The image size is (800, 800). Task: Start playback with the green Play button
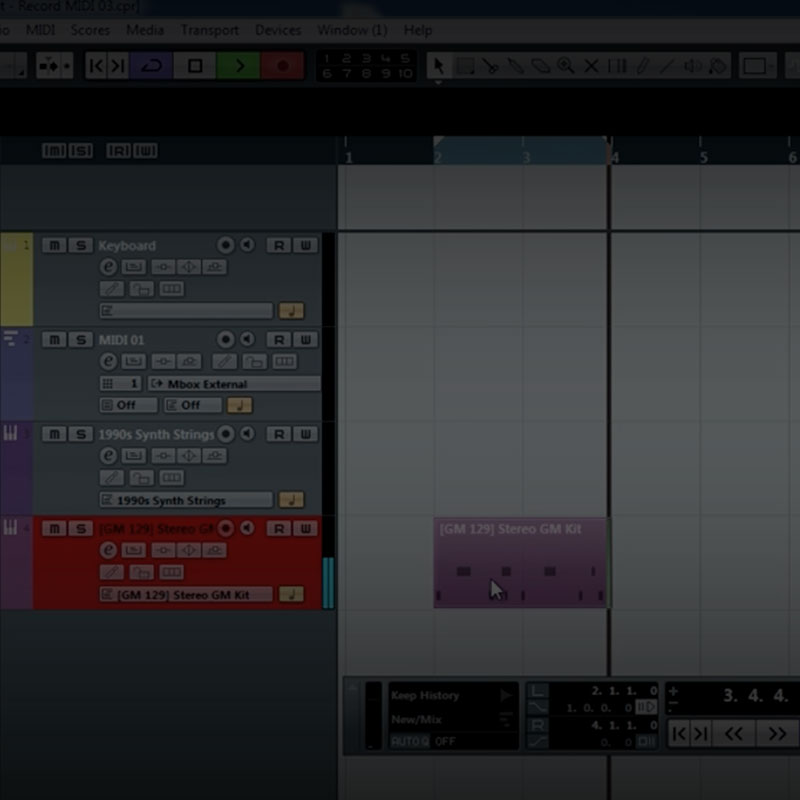(238, 65)
